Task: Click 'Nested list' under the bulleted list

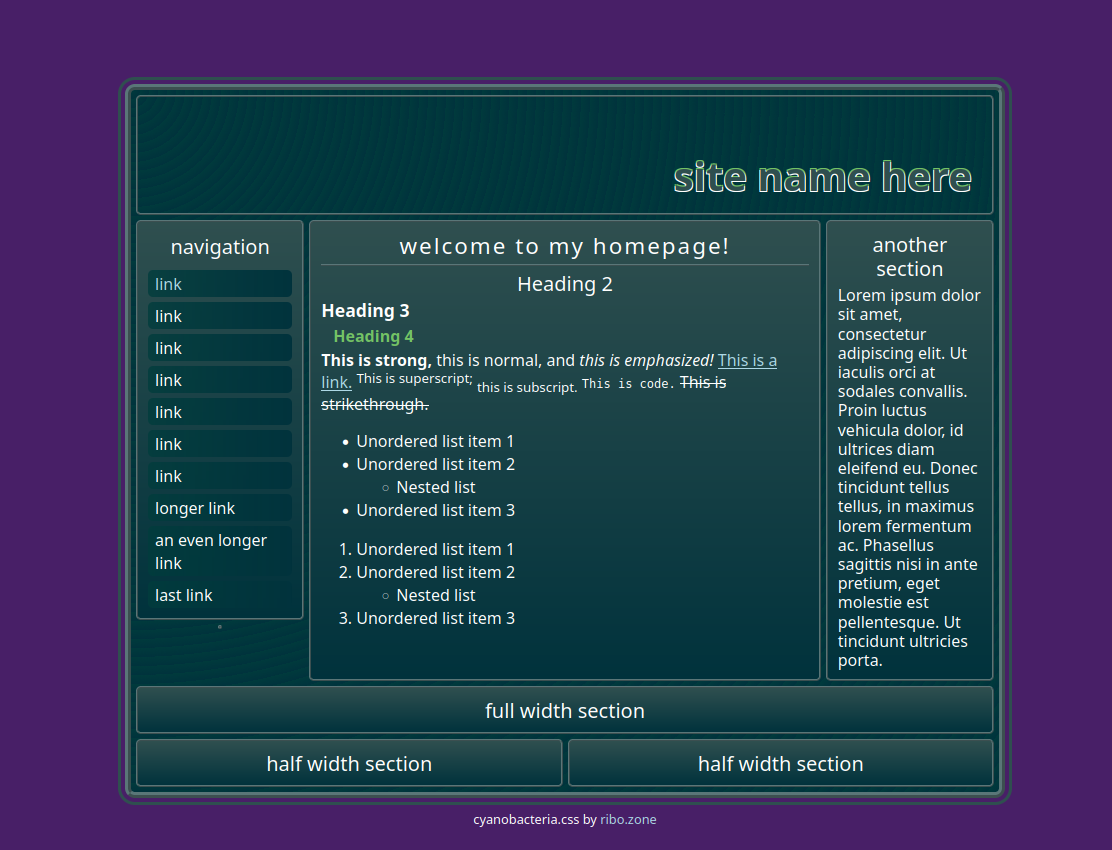Action: pyautogui.click(x=435, y=487)
